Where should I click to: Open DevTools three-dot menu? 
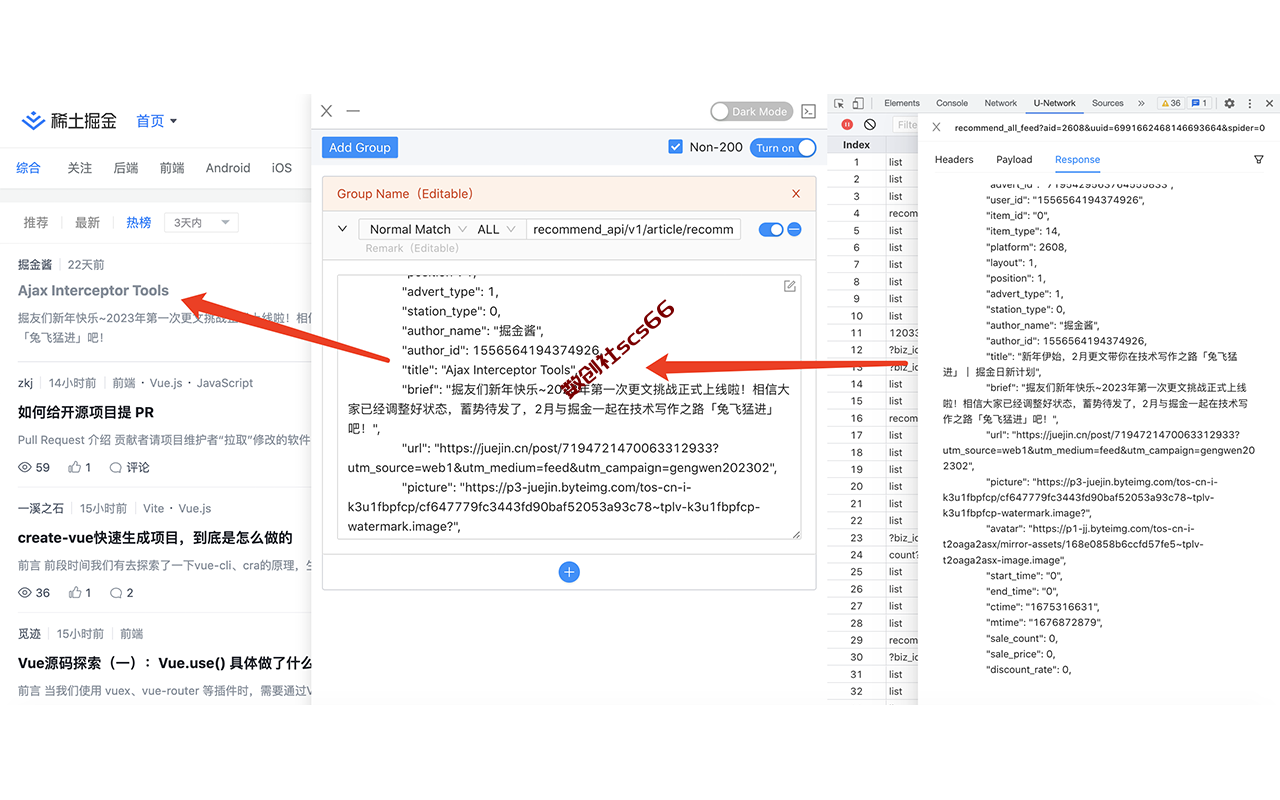1250,103
